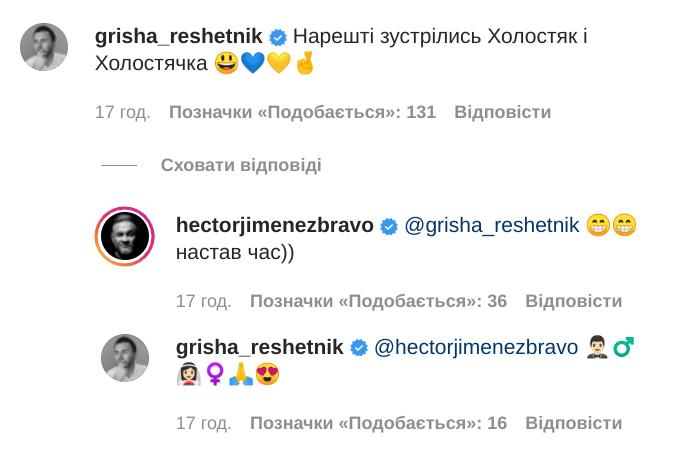Click the 17 год. timestamp on top comment
Image resolution: width=694 pixels, height=458 pixels.
coord(122,112)
